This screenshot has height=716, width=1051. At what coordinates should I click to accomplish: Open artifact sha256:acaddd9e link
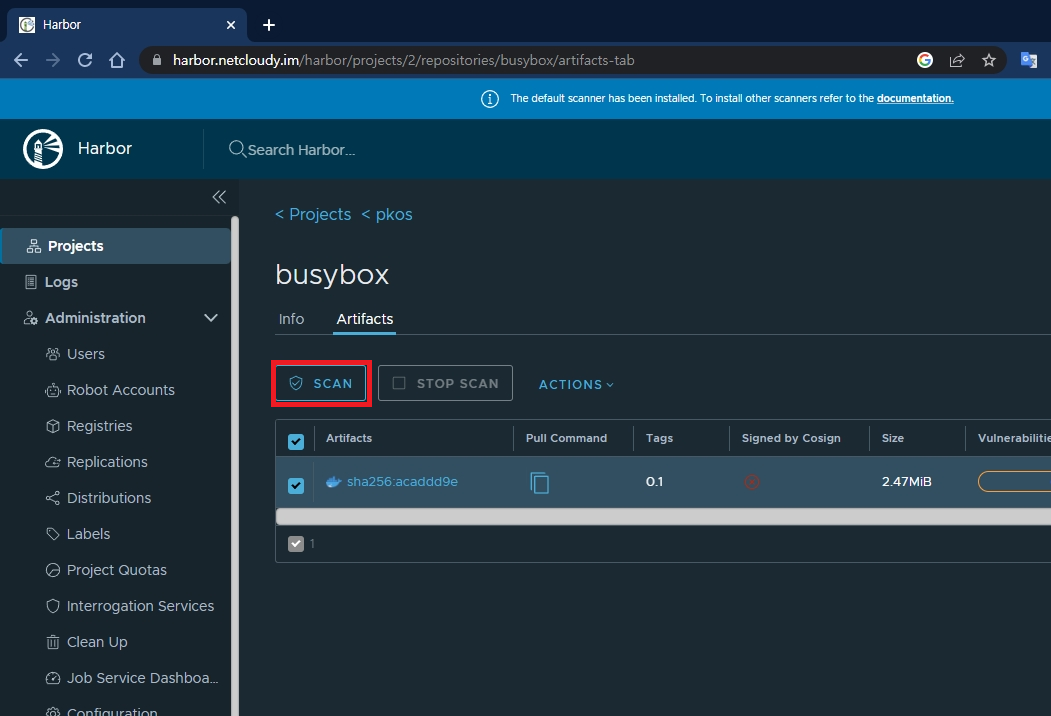402,482
